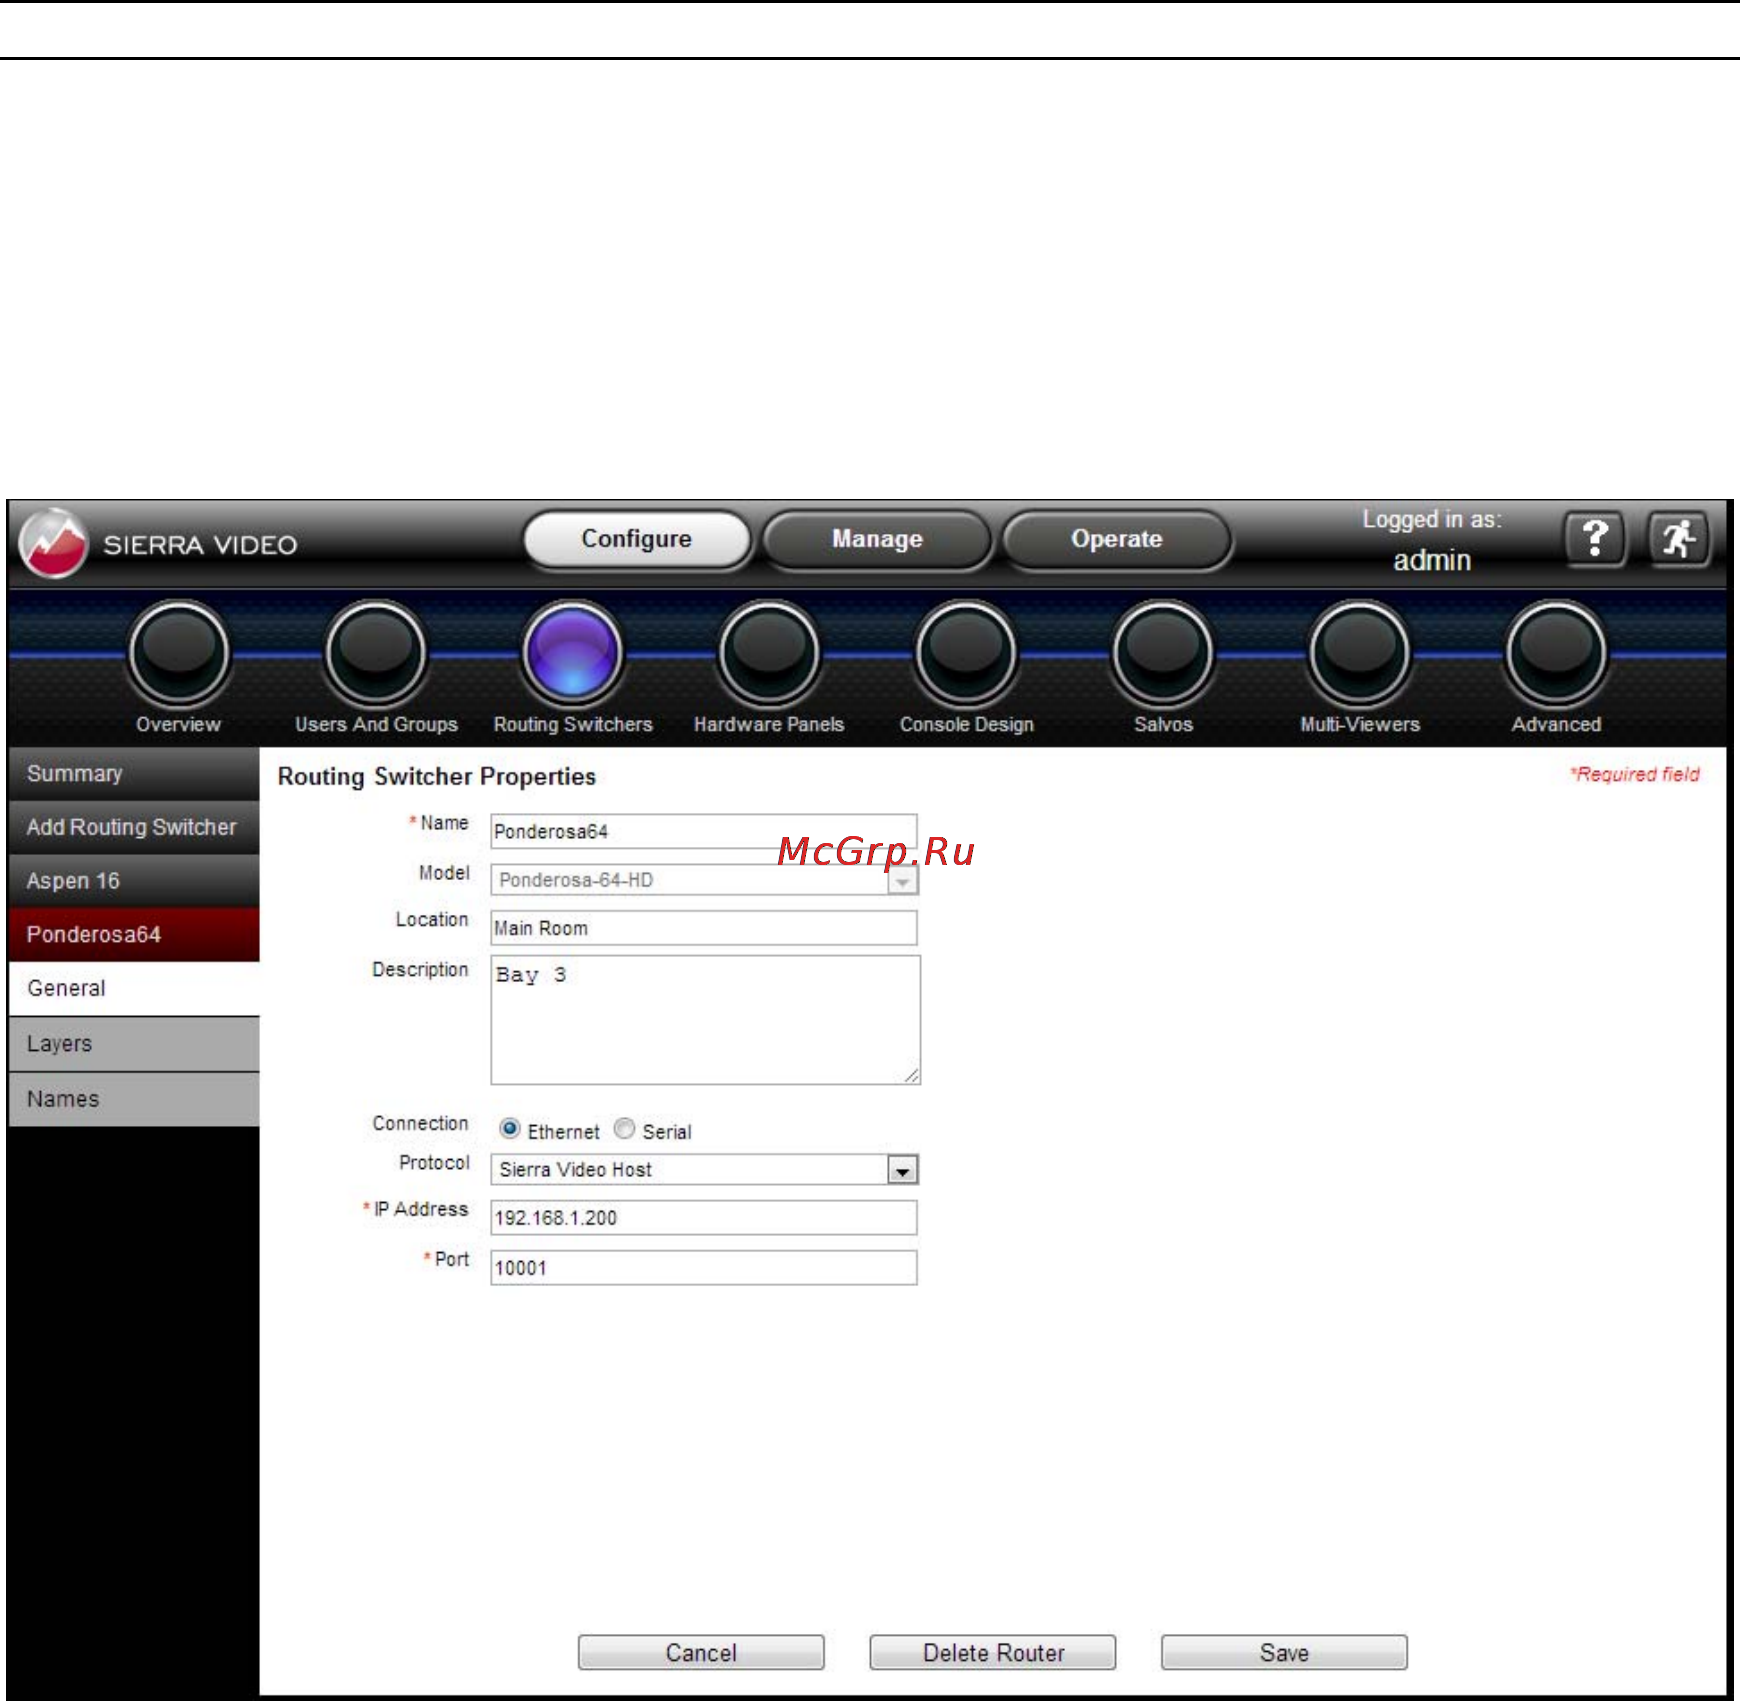Click the 'Routing Switcher Properties' heading
This screenshot has height=1701, width=1740.
point(437,777)
